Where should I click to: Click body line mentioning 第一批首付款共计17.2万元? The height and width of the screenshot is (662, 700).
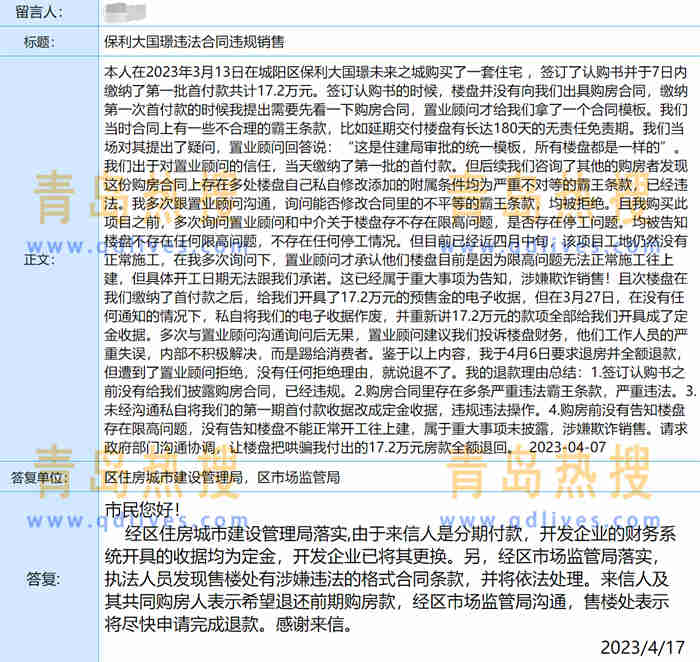(396, 91)
